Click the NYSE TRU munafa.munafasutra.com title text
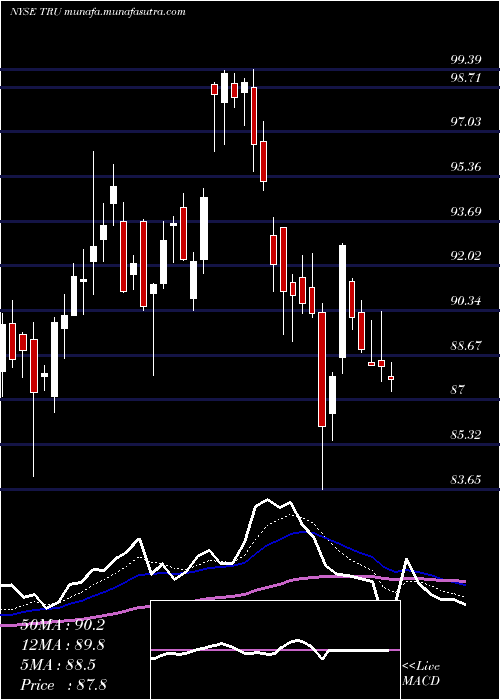This screenshot has height=700, width=500. (97, 12)
